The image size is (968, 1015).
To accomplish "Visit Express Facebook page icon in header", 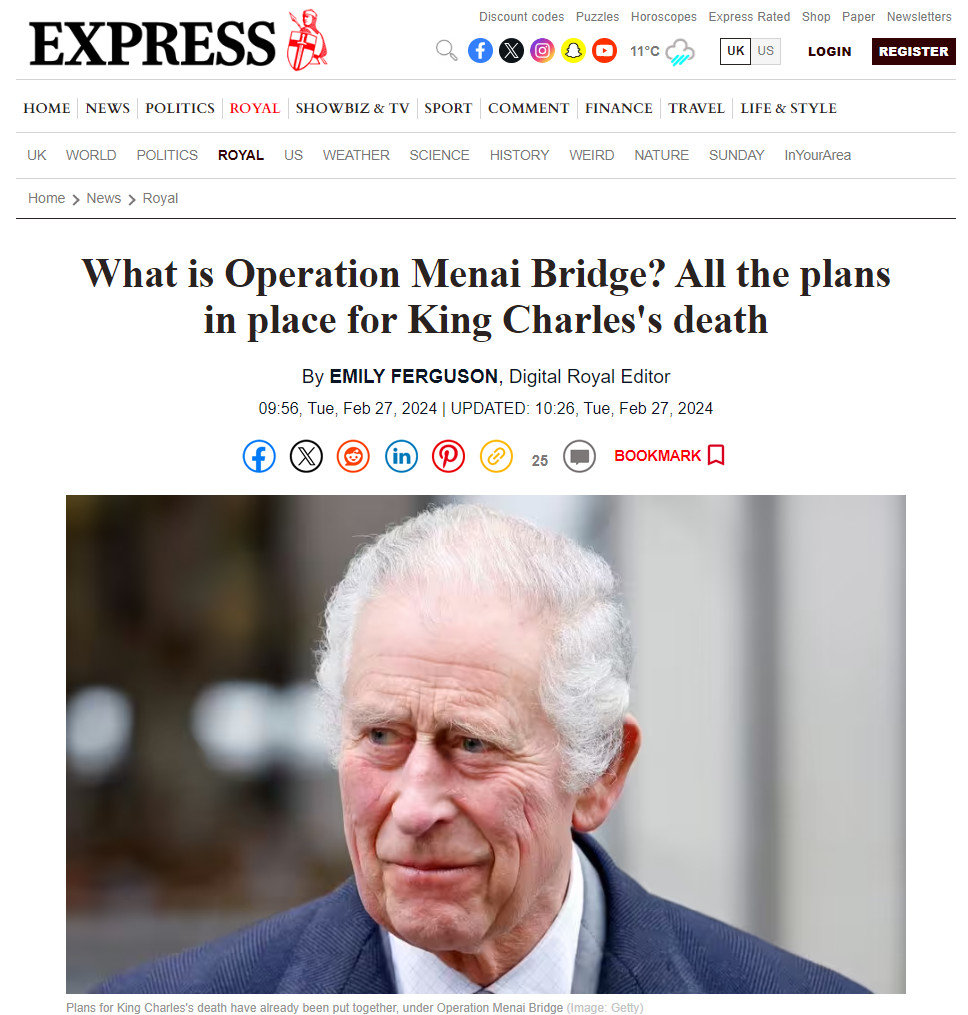I will [x=480, y=50].
